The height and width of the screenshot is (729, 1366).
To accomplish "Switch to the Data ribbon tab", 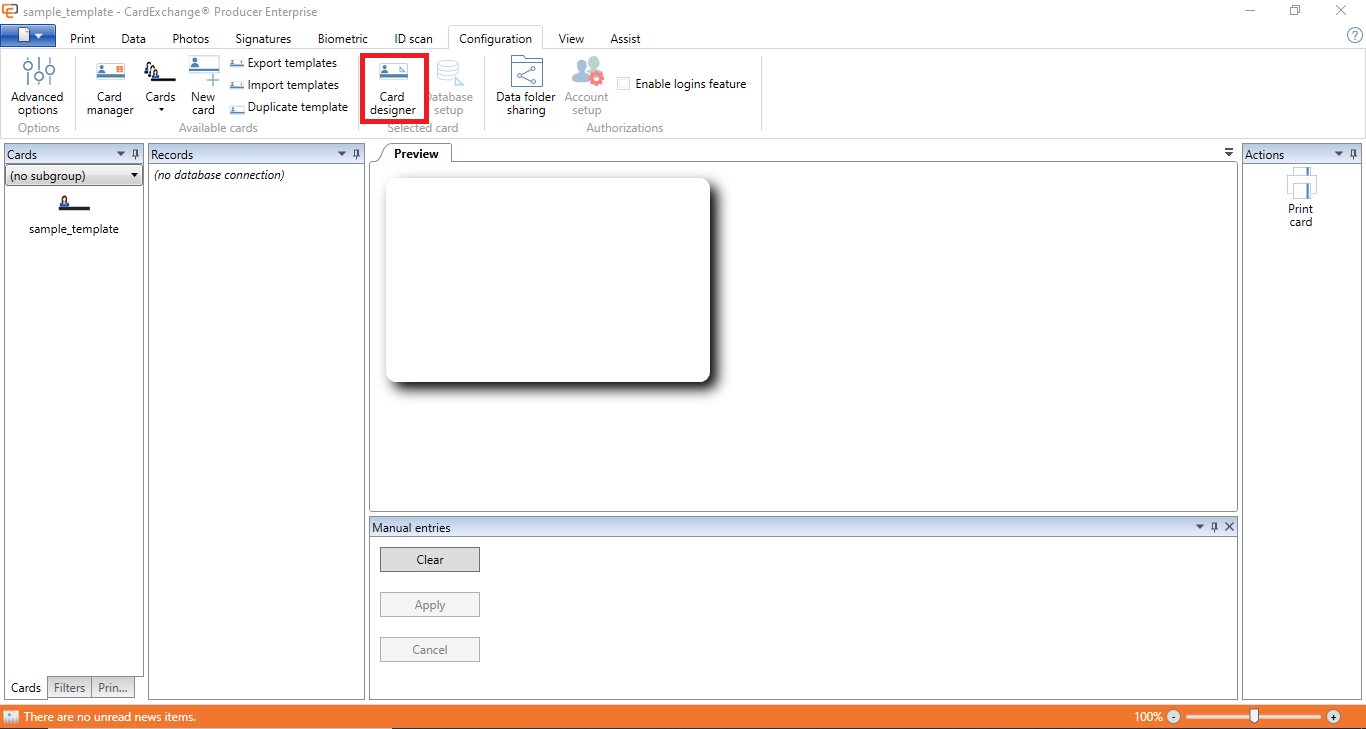I will pos(134,39).
